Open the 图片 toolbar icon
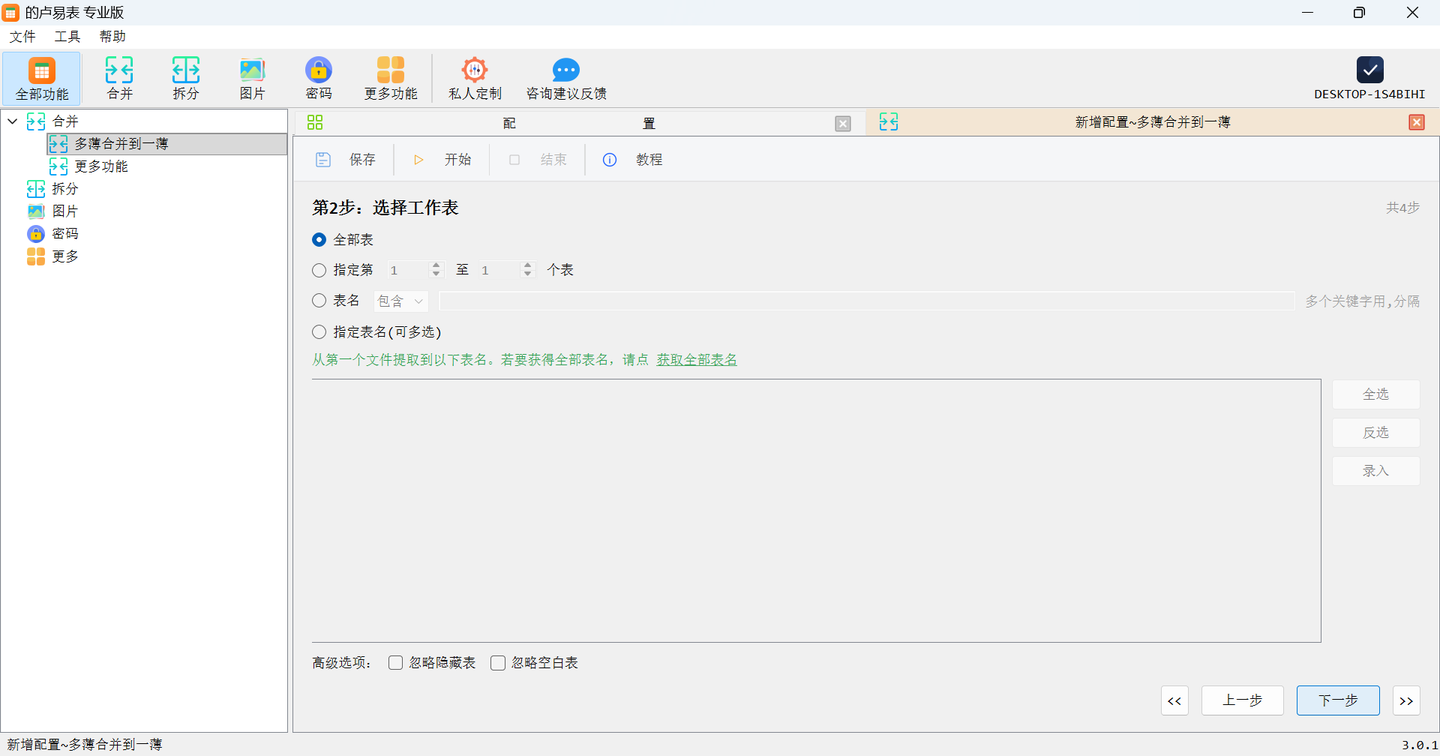Viewport: 1440px width, 756px height. tap(252, 70)
